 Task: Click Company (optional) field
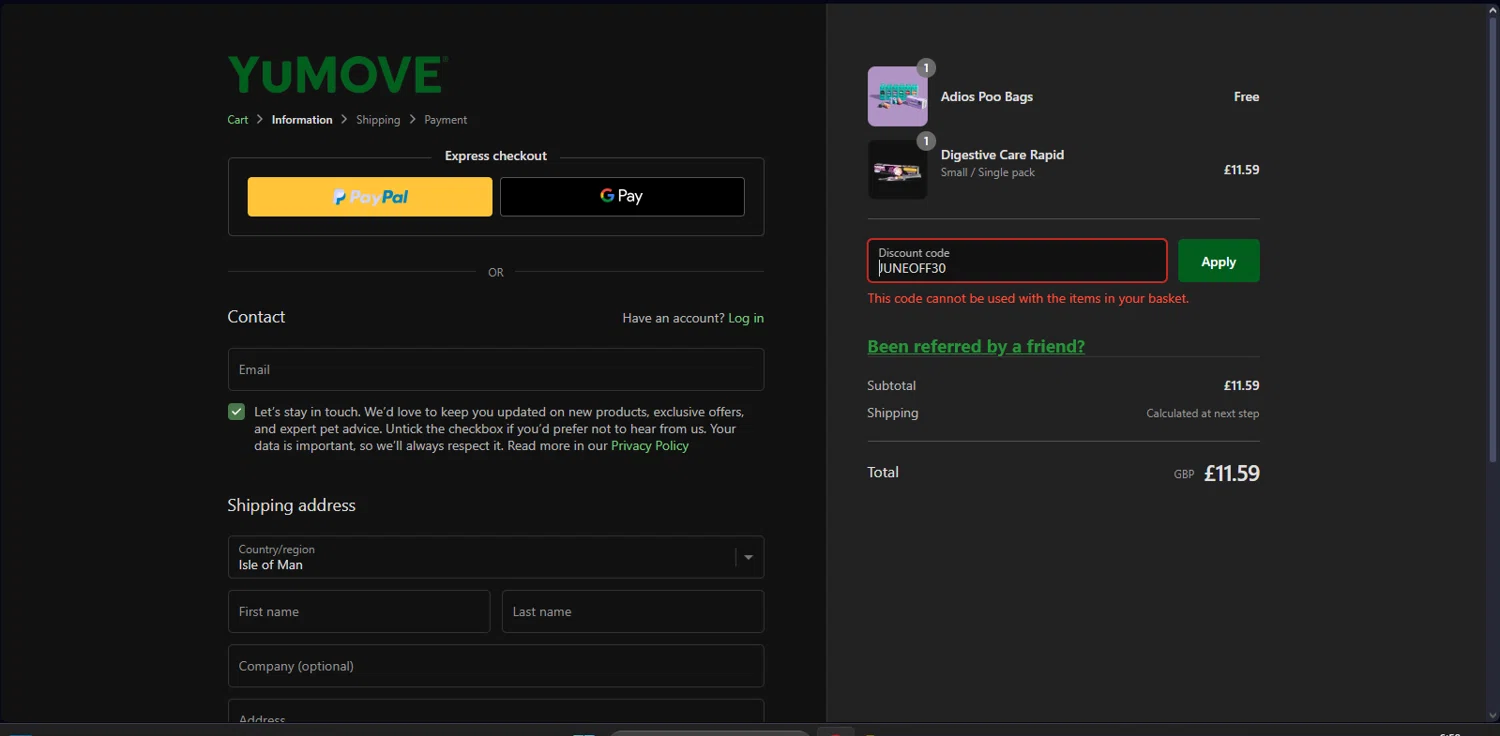(496, 665)
